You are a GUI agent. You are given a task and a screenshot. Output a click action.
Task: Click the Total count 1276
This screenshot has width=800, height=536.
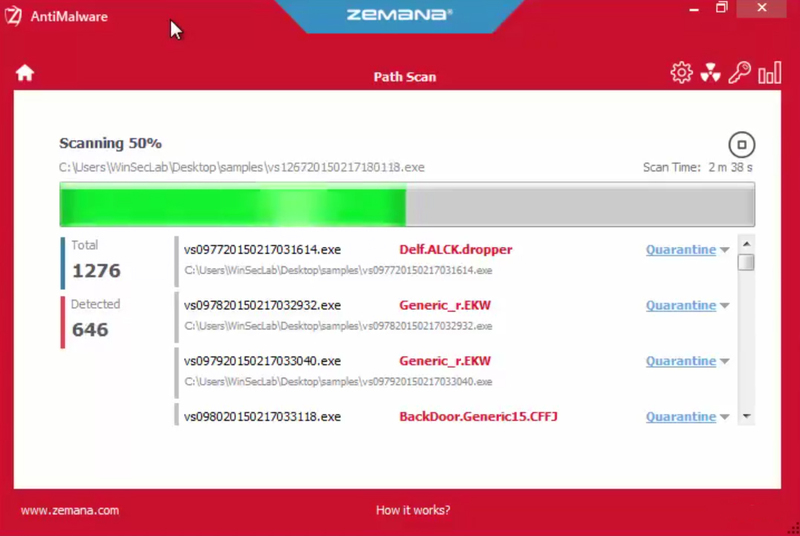pos(96,271)
